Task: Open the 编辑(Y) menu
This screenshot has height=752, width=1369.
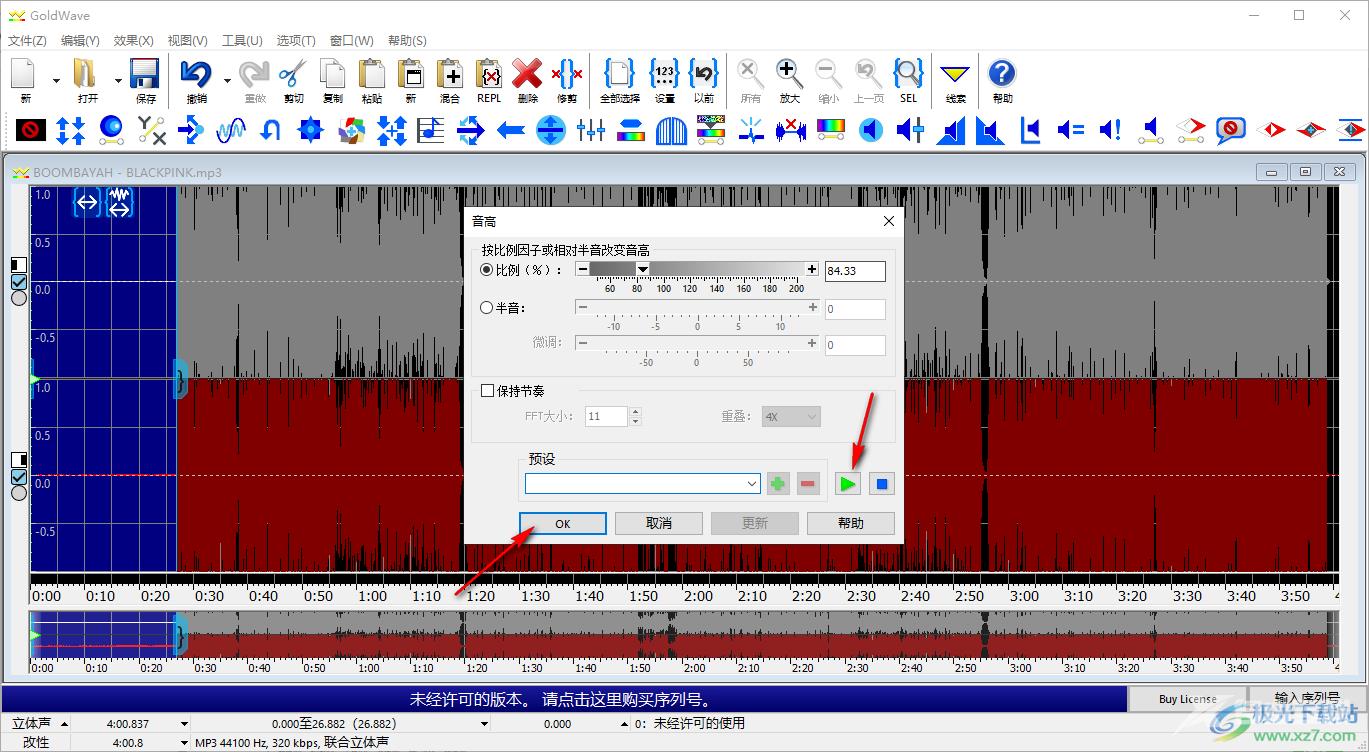Action: (80, 41)
